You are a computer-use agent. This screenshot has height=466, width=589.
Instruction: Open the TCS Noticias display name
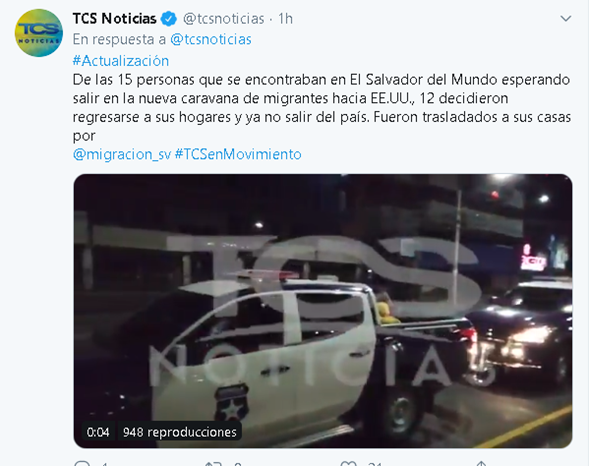115,18
